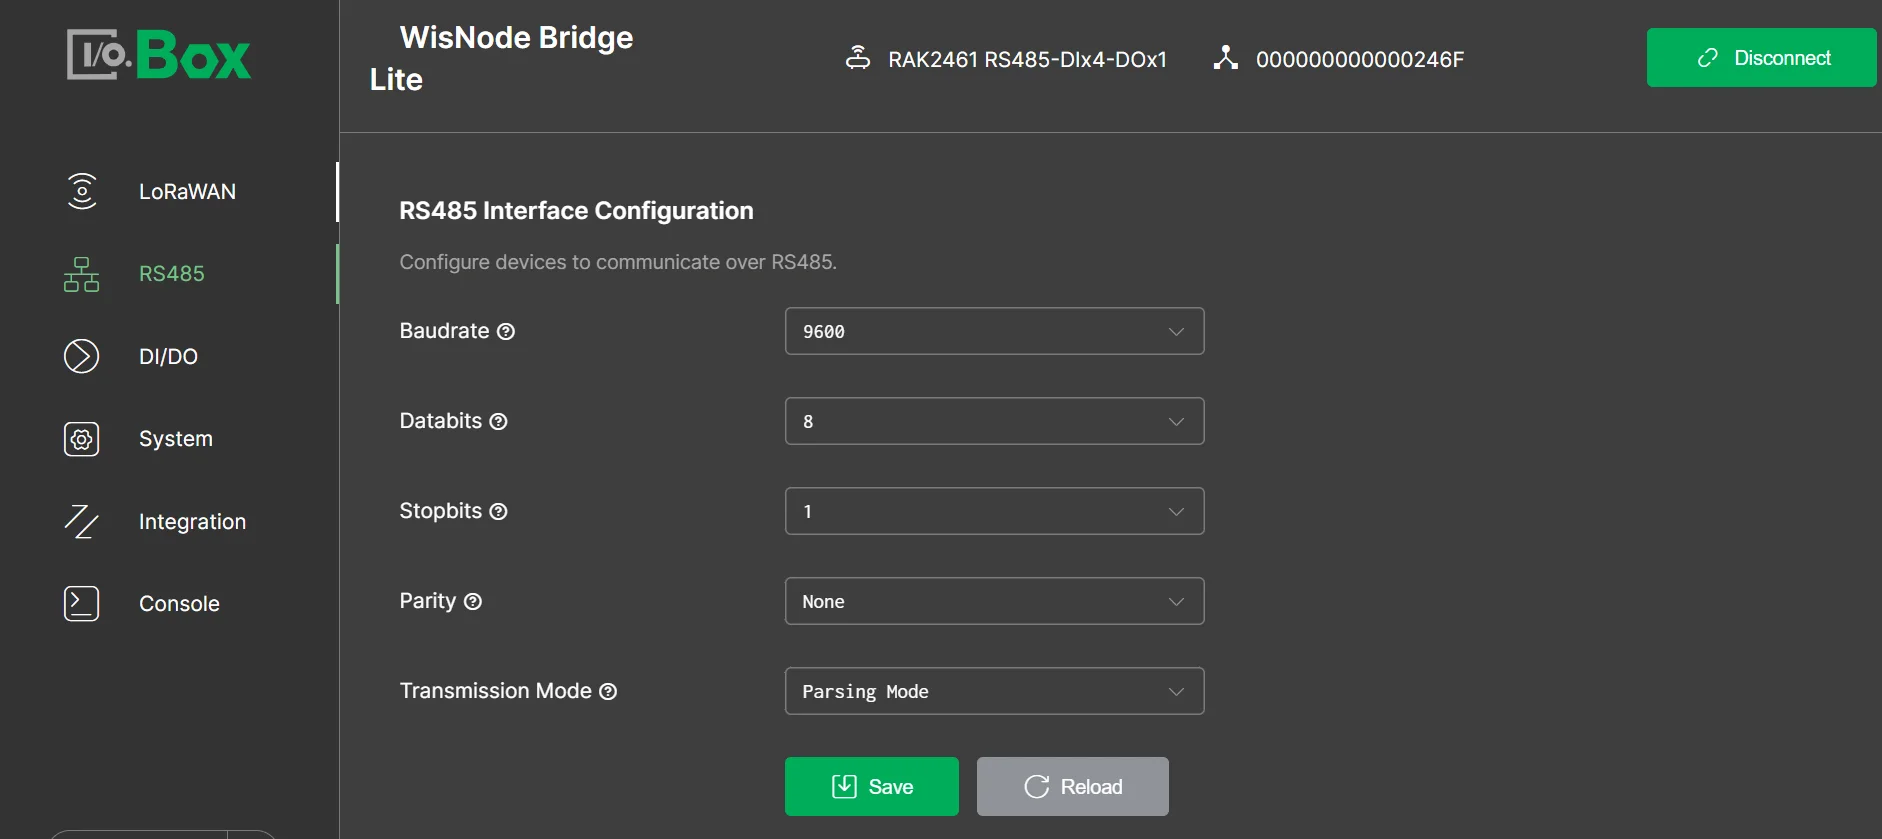The image size is (1882, 839).
Task: Click the Console terminal icon
Action: 82,604
